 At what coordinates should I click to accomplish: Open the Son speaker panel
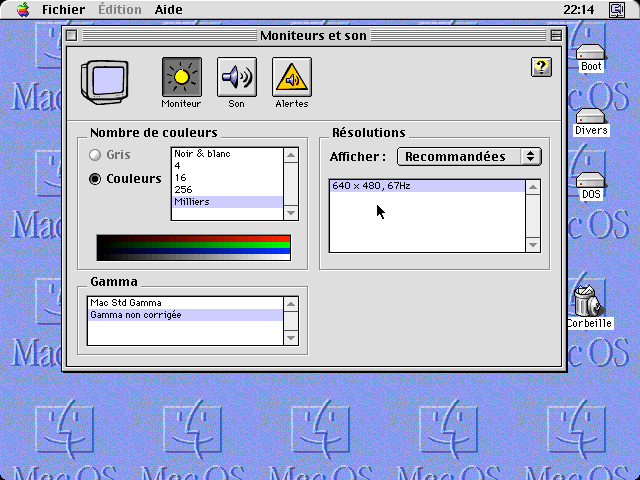[237, 77]
